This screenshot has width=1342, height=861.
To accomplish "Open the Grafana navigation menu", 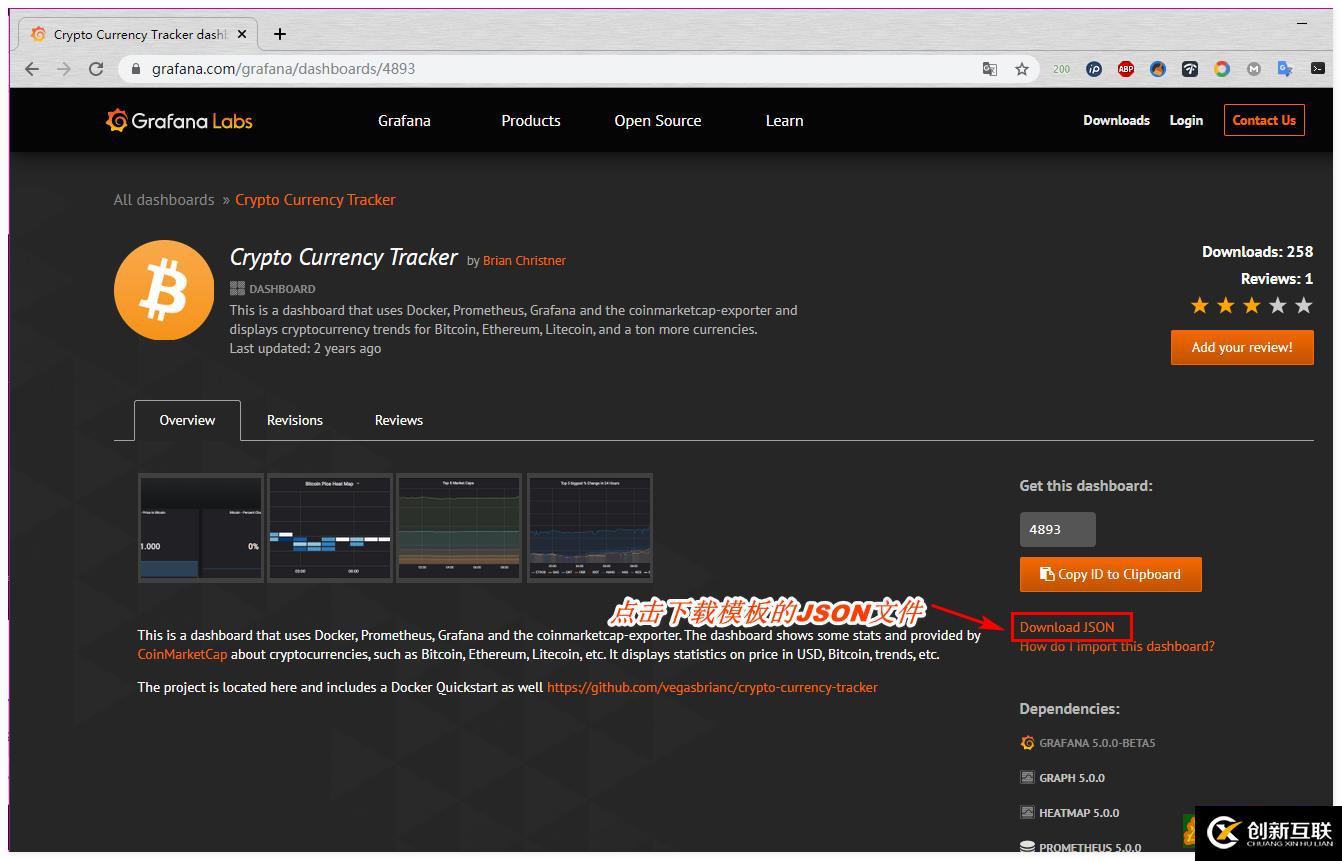I will tap(404, 121).
